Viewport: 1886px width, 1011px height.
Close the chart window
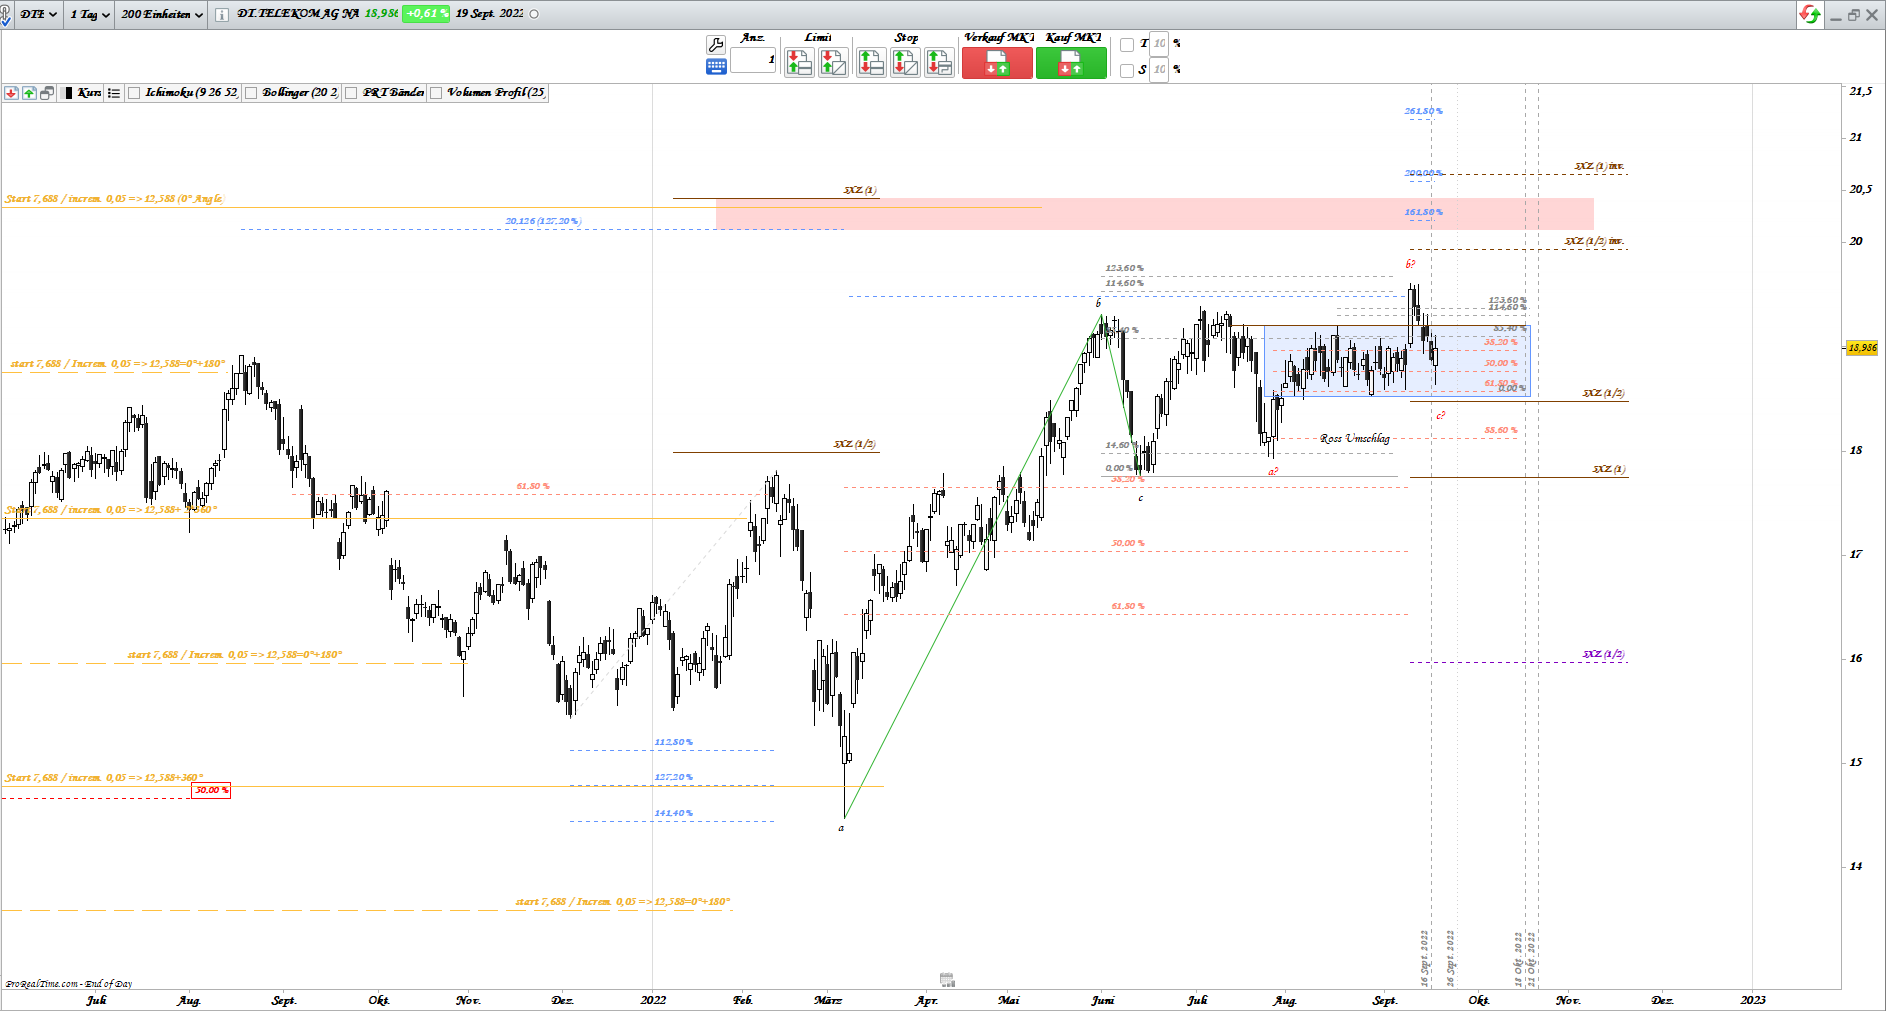tap(1872, 15)
